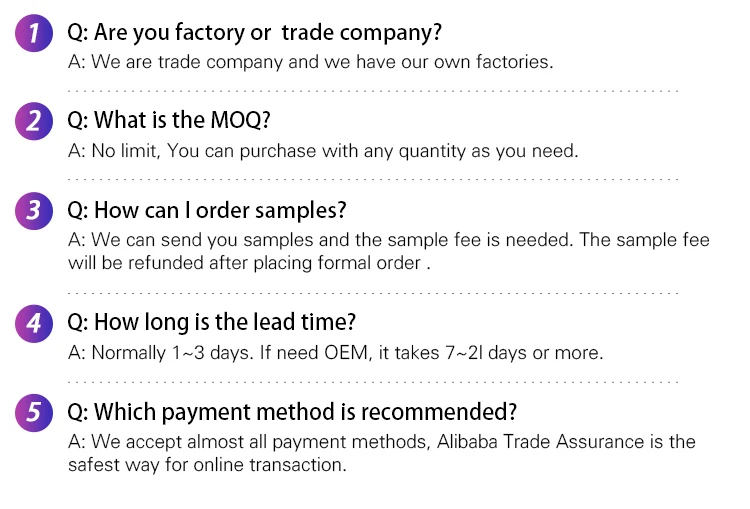Click the 'Normally 1~3 days' lead time answer

(x=335, y=353)
